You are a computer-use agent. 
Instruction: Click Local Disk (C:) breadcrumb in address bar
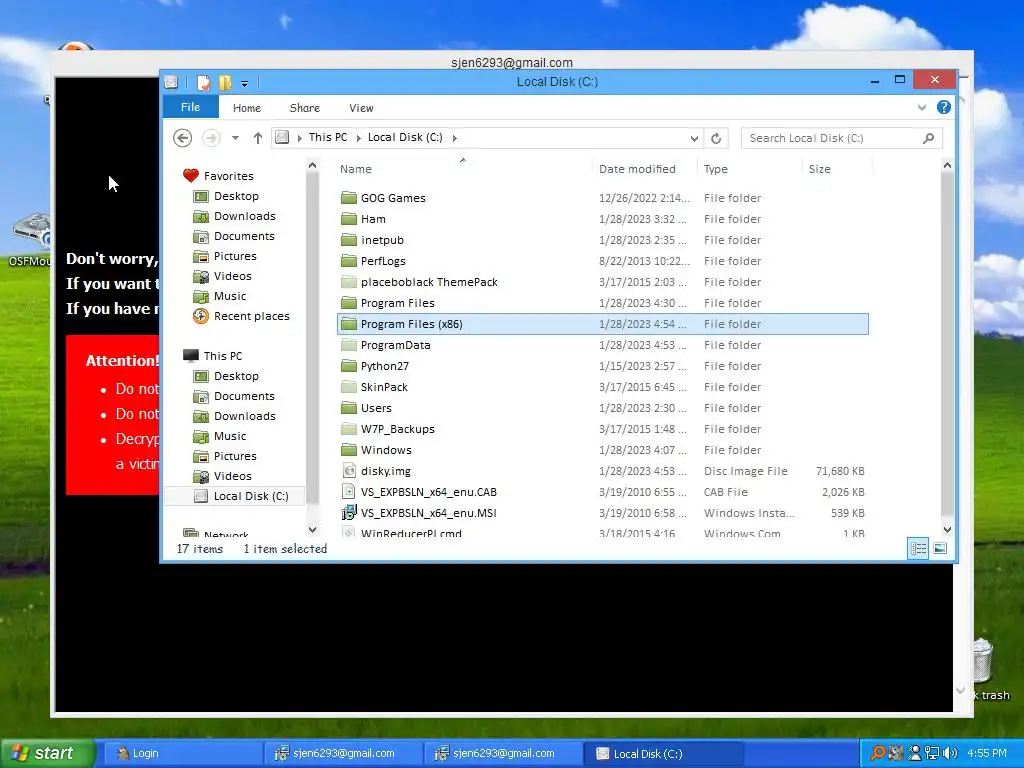tap(405, 137)
